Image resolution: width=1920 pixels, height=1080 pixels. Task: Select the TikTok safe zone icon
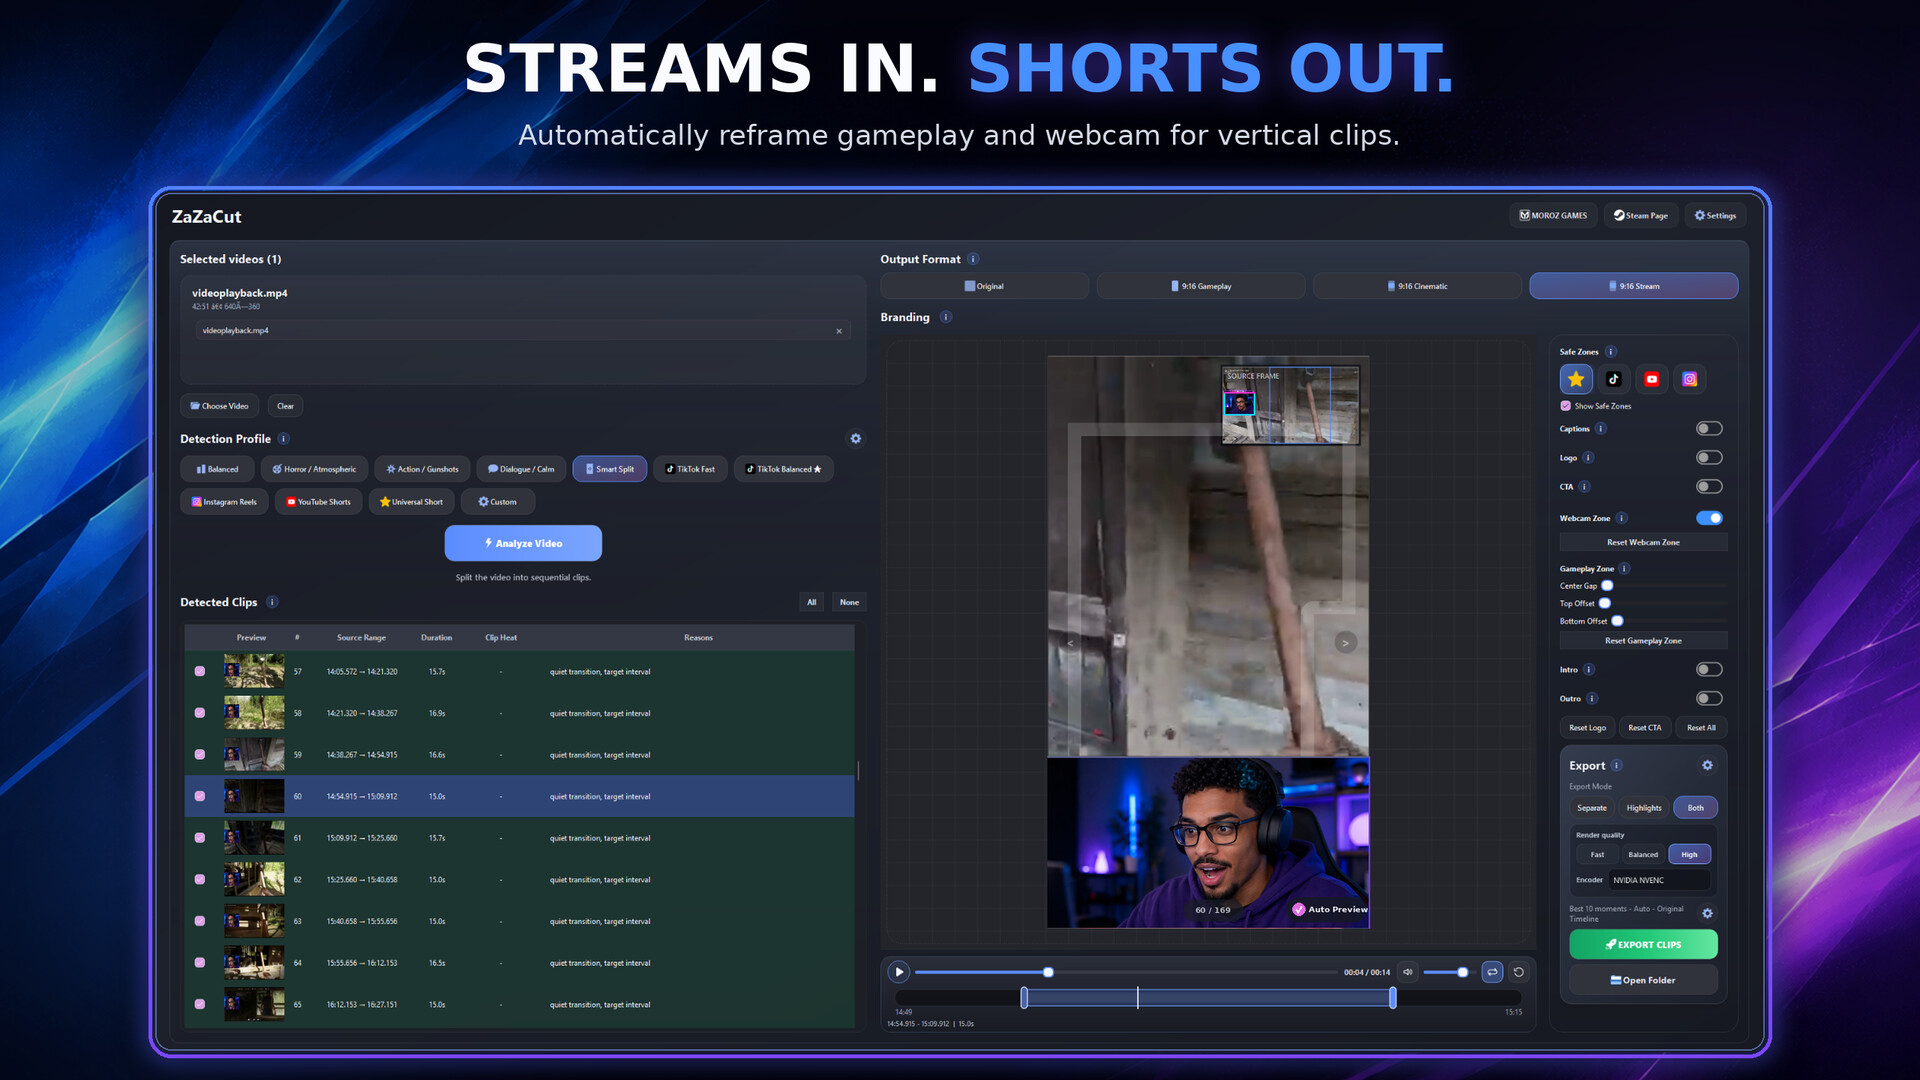tap(1614, 379)
